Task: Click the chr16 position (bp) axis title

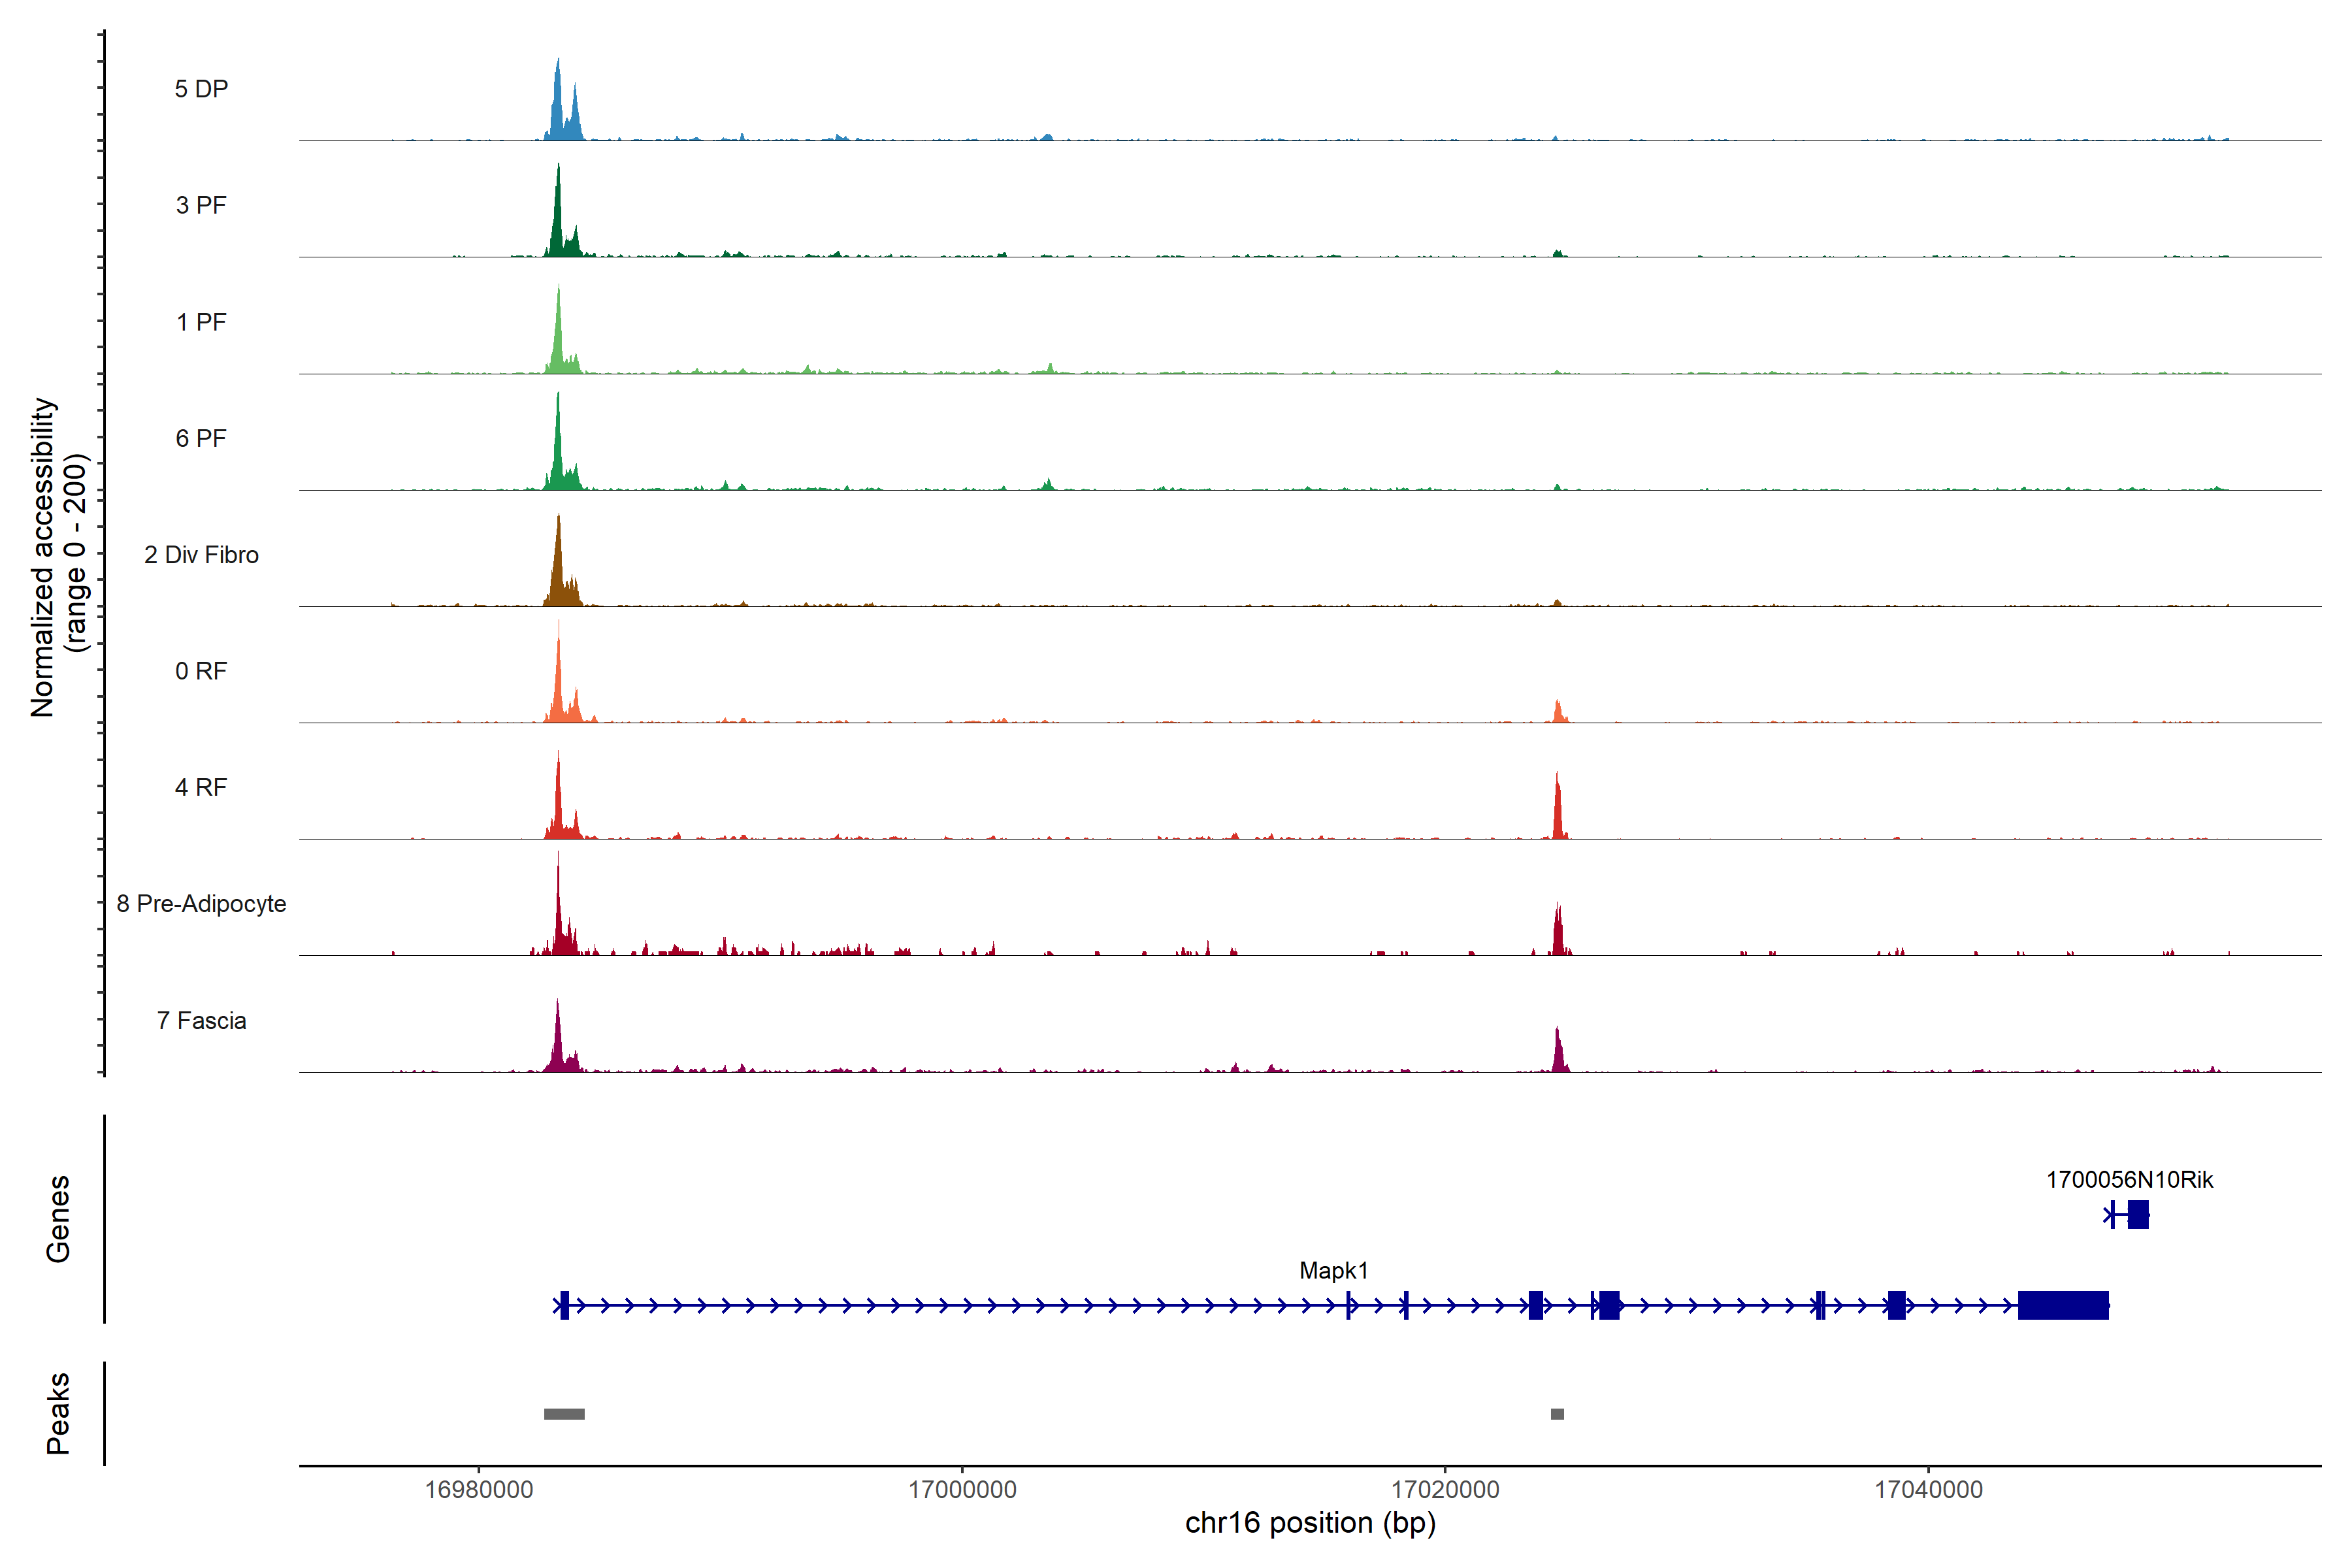Action: (1310, 1523)
